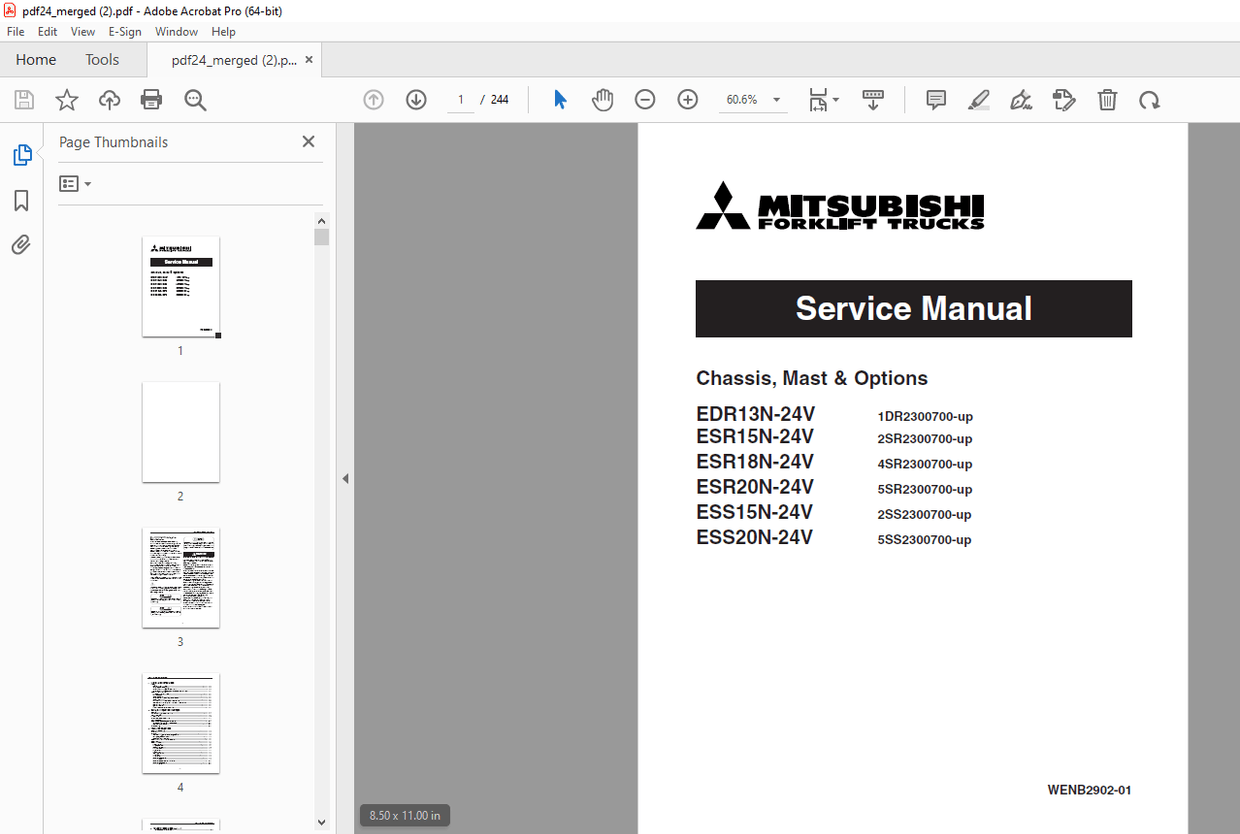Open the Bookmarks panel icon
This screenshot has width=1240, height=834.
click(21, 201)
